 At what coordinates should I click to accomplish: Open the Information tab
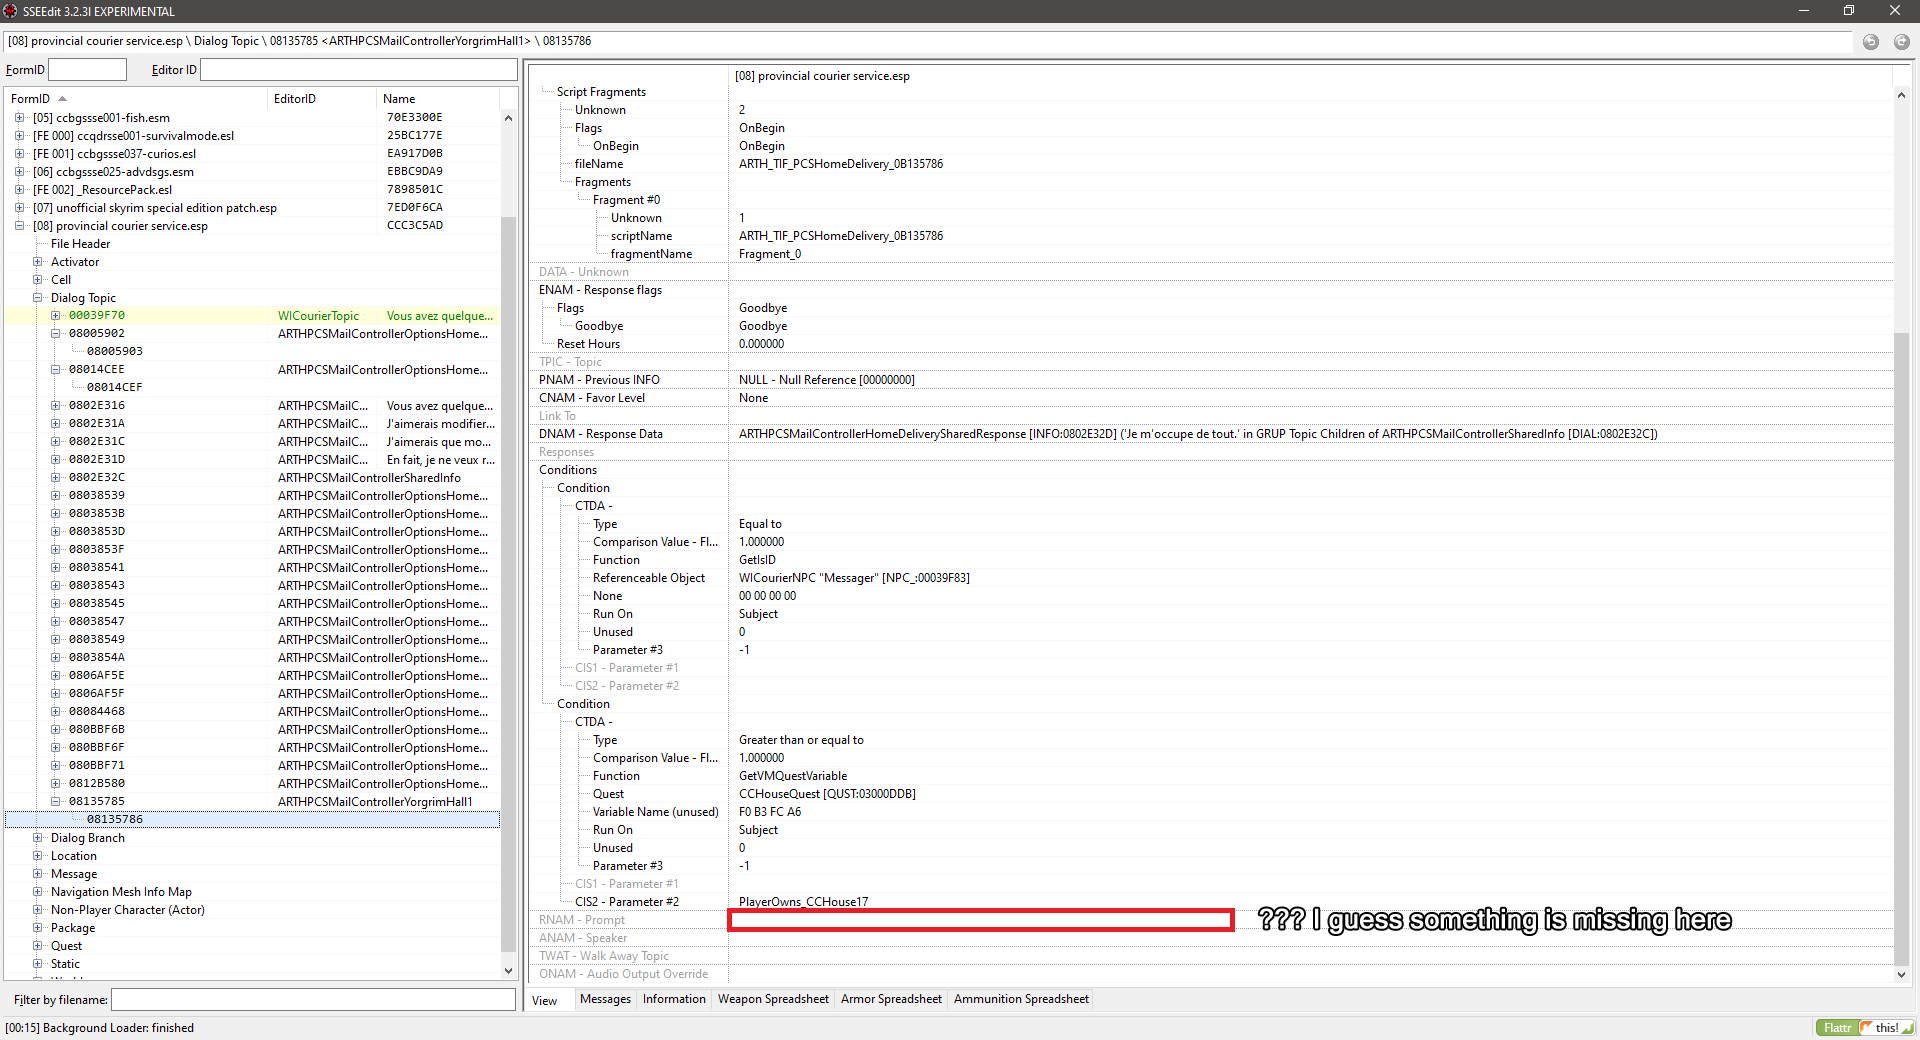point(674,999)
